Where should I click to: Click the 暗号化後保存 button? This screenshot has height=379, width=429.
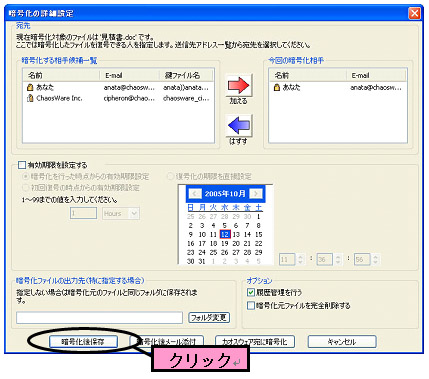pyautogui.click(x=83, y=341)
